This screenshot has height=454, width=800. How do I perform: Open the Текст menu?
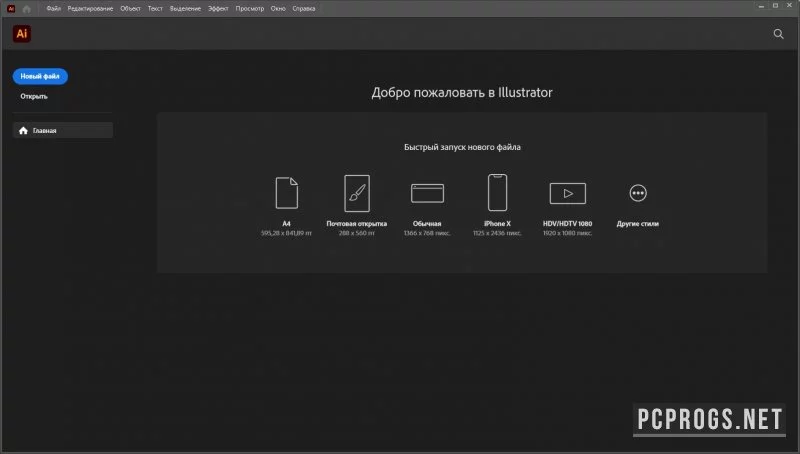tap(155, 9)
